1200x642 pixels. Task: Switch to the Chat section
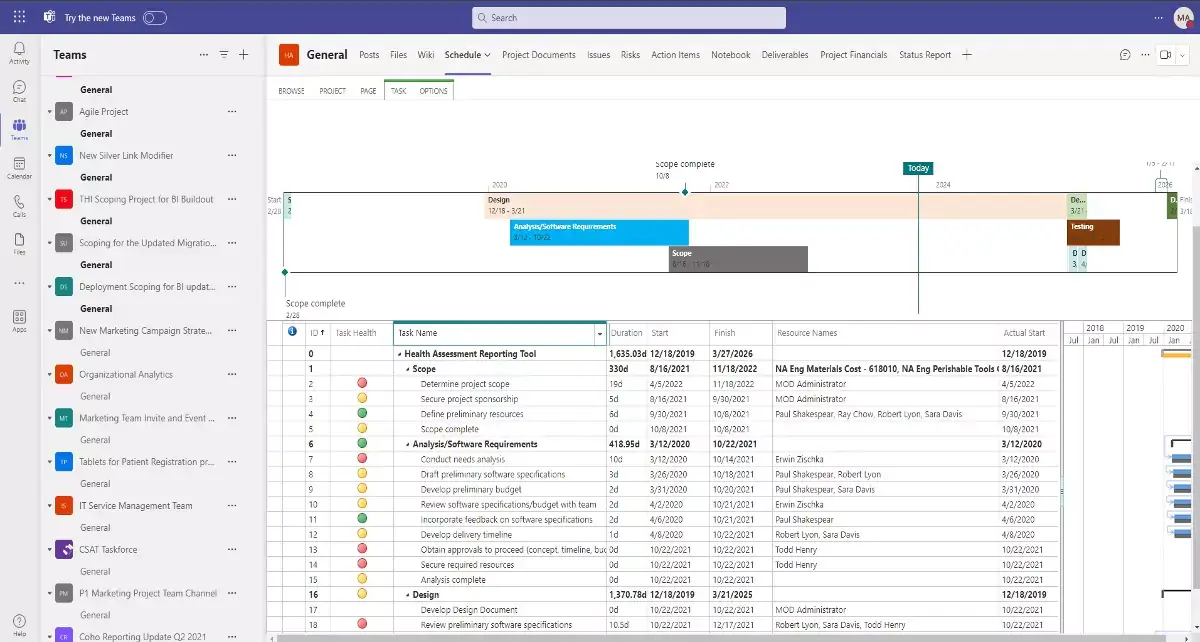click(x=18, y=90)
